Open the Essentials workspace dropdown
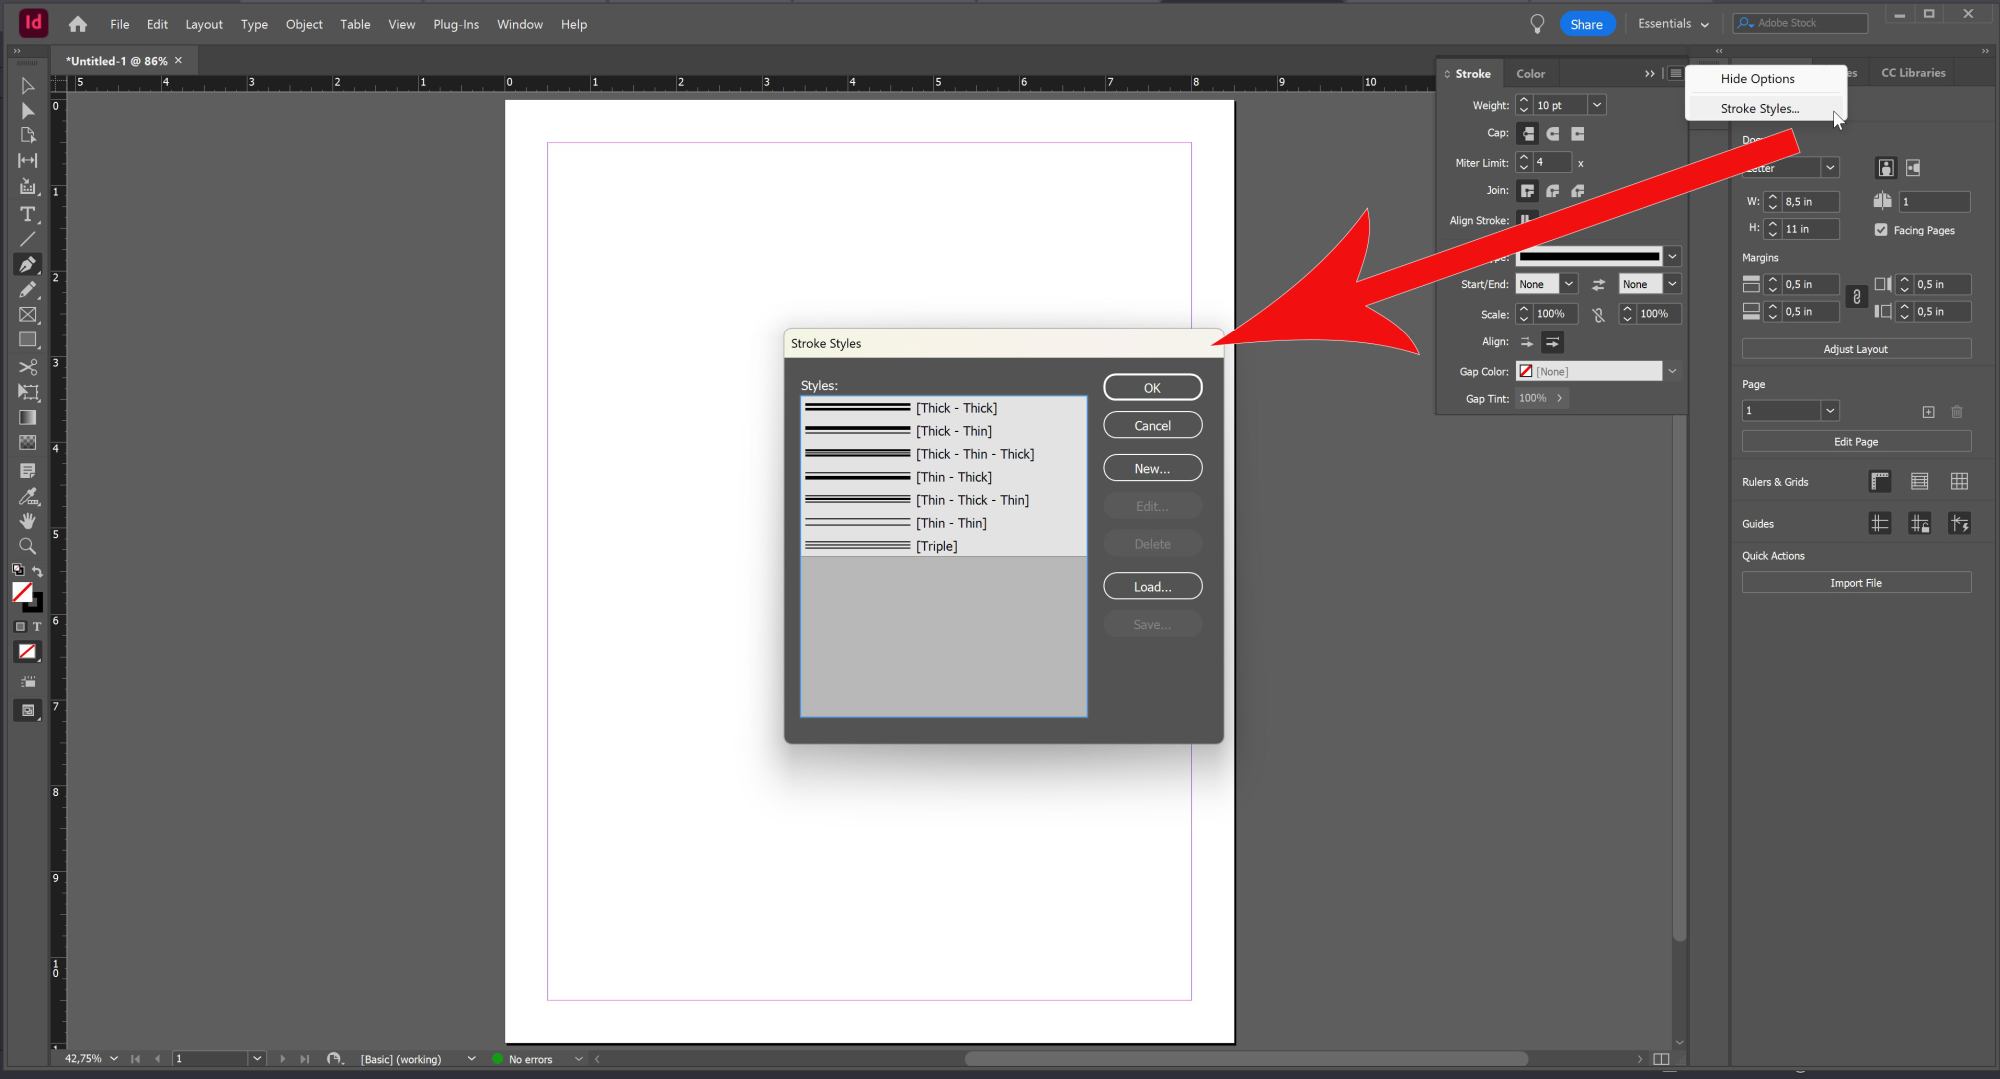The height and width of the screenshot is (1079, 2000). tap(1673, 24)
